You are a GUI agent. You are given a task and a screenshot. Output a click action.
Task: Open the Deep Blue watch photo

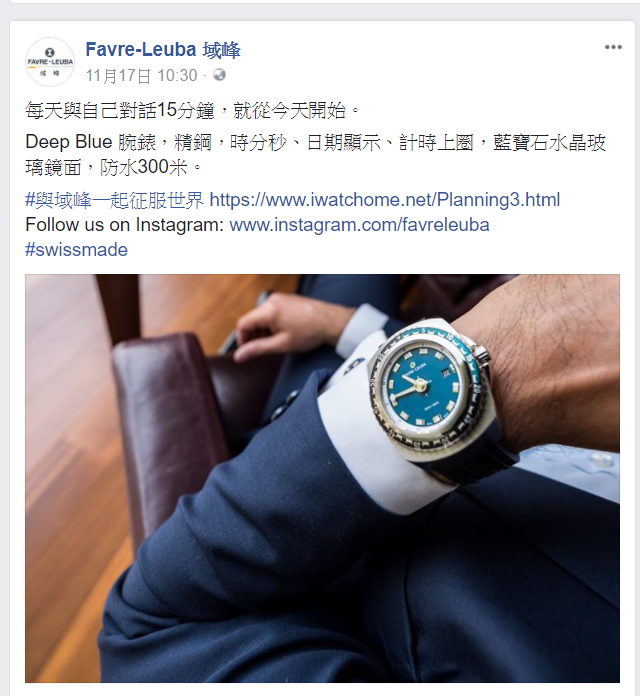coord(322,478)
